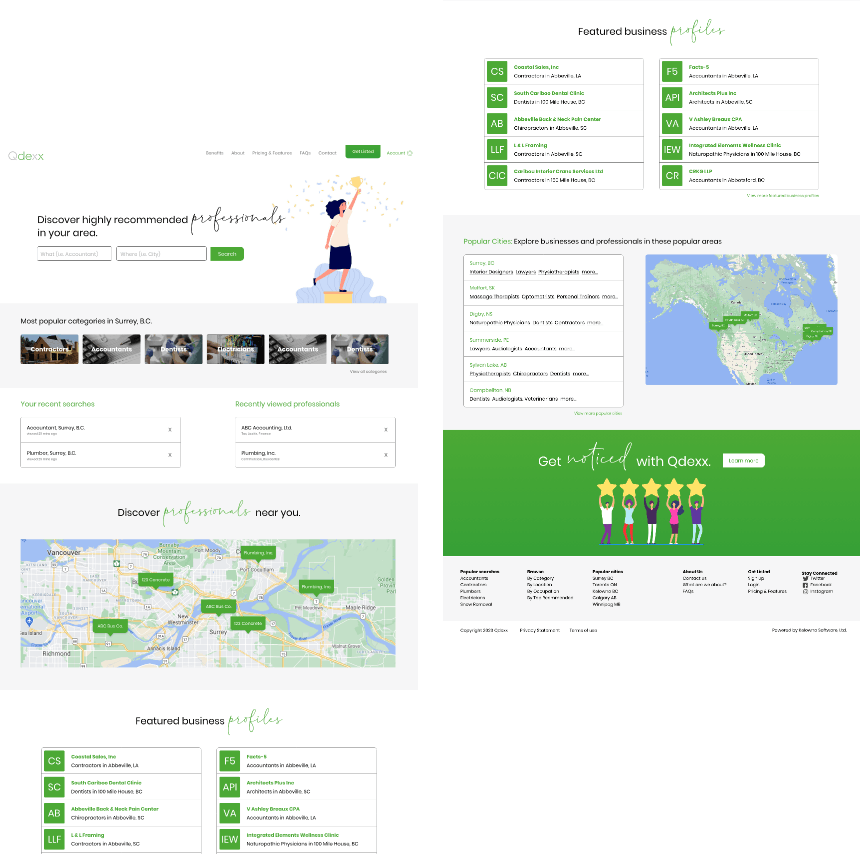Go to the FAQs navigation item
Image resolution: width=860 pixels, height=854 pixels.
tap(305, 153)
